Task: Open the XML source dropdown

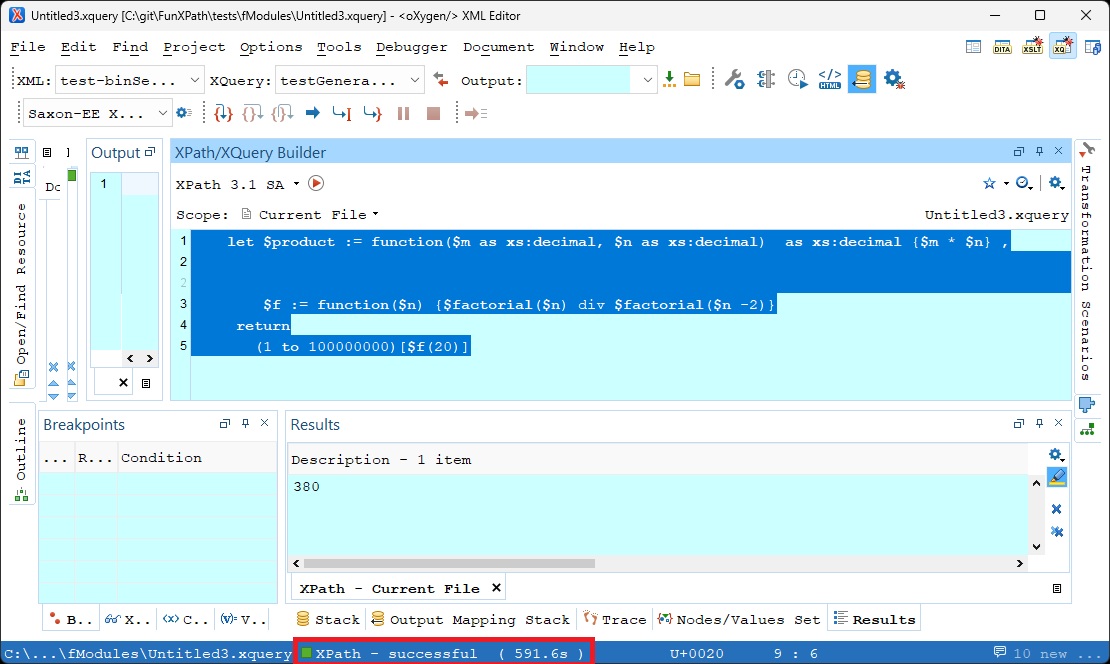Action: tap(194, 80)
